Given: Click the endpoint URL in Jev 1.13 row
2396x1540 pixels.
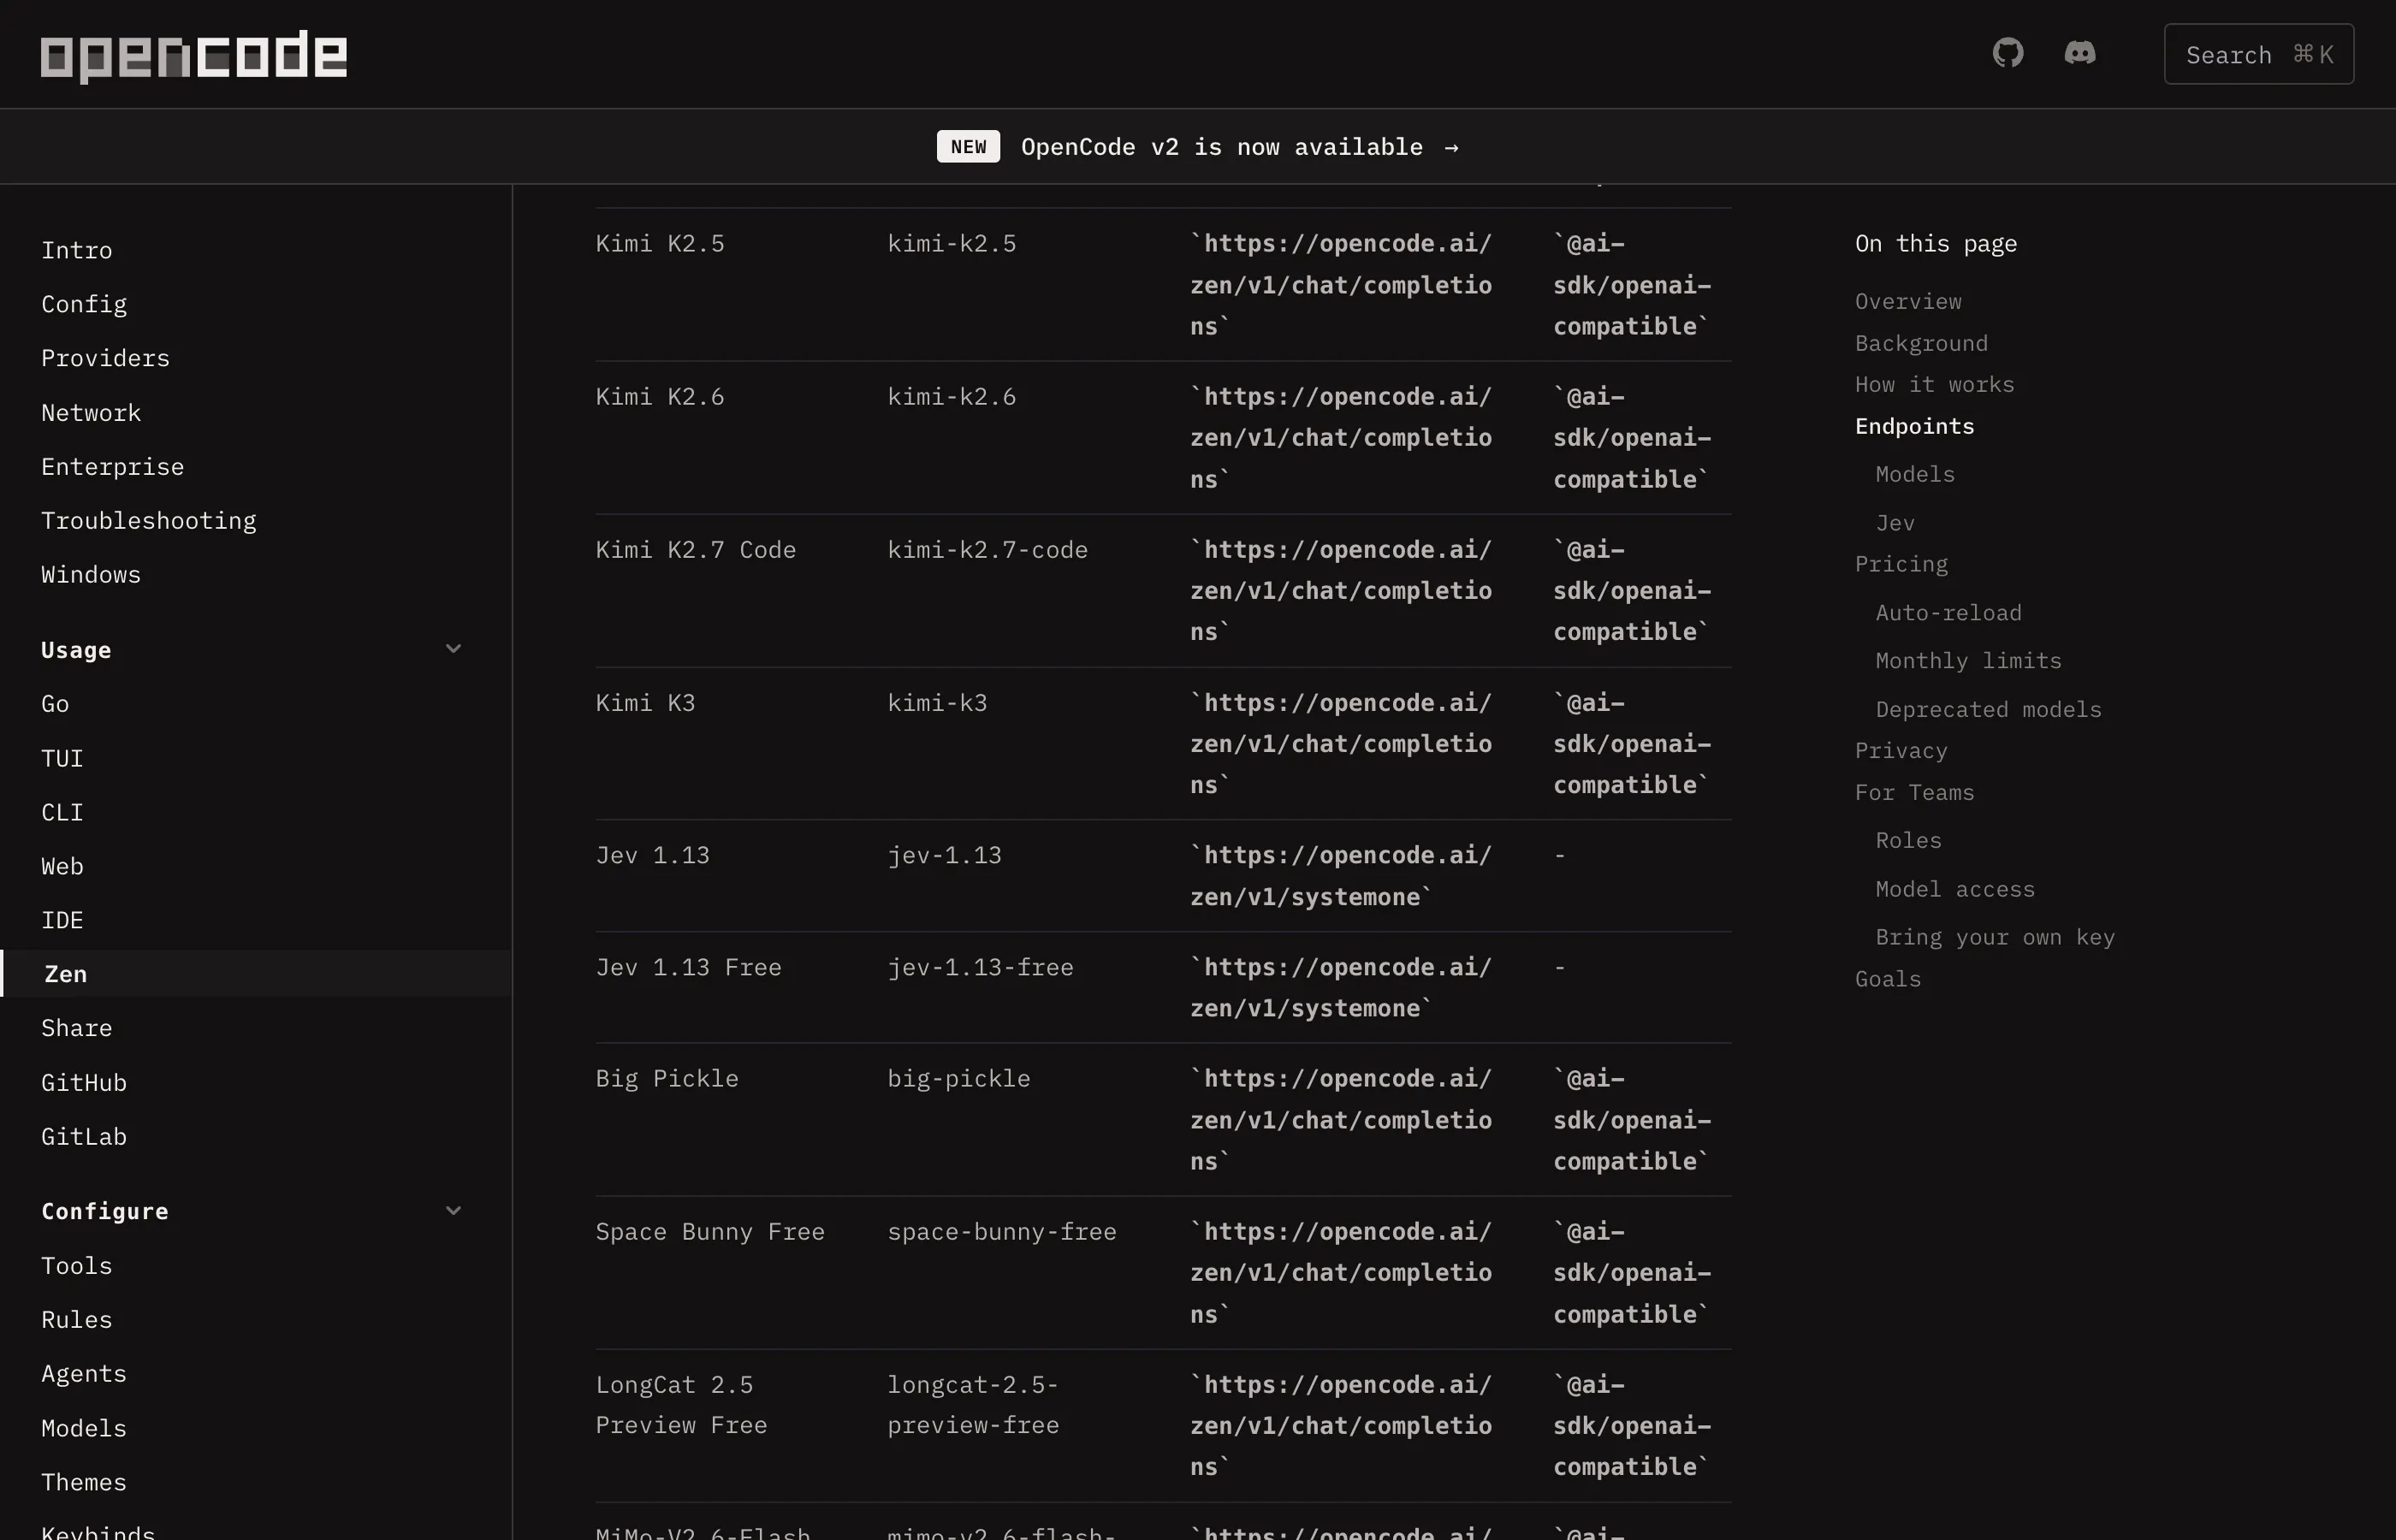Looking at the screenshot, I should 1340,876.
